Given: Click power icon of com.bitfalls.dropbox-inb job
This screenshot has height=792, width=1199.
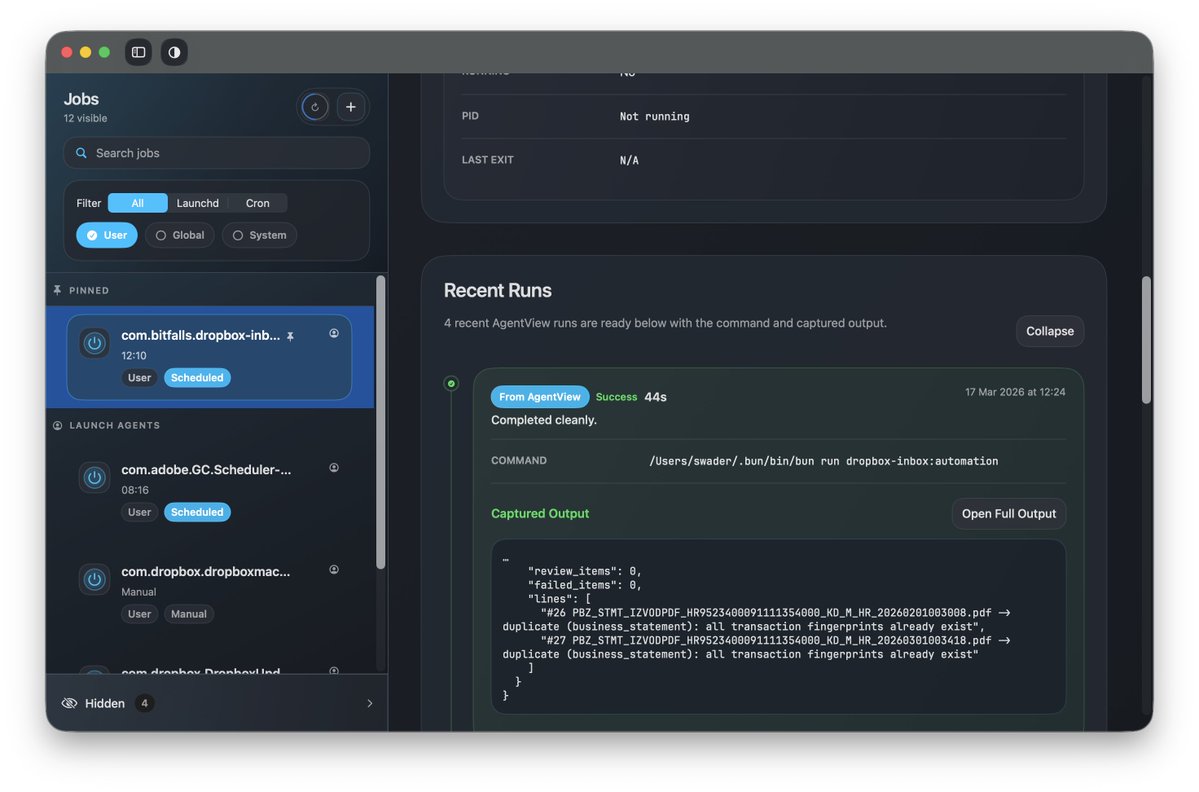Looking at the screenshot, I should 94,343.
